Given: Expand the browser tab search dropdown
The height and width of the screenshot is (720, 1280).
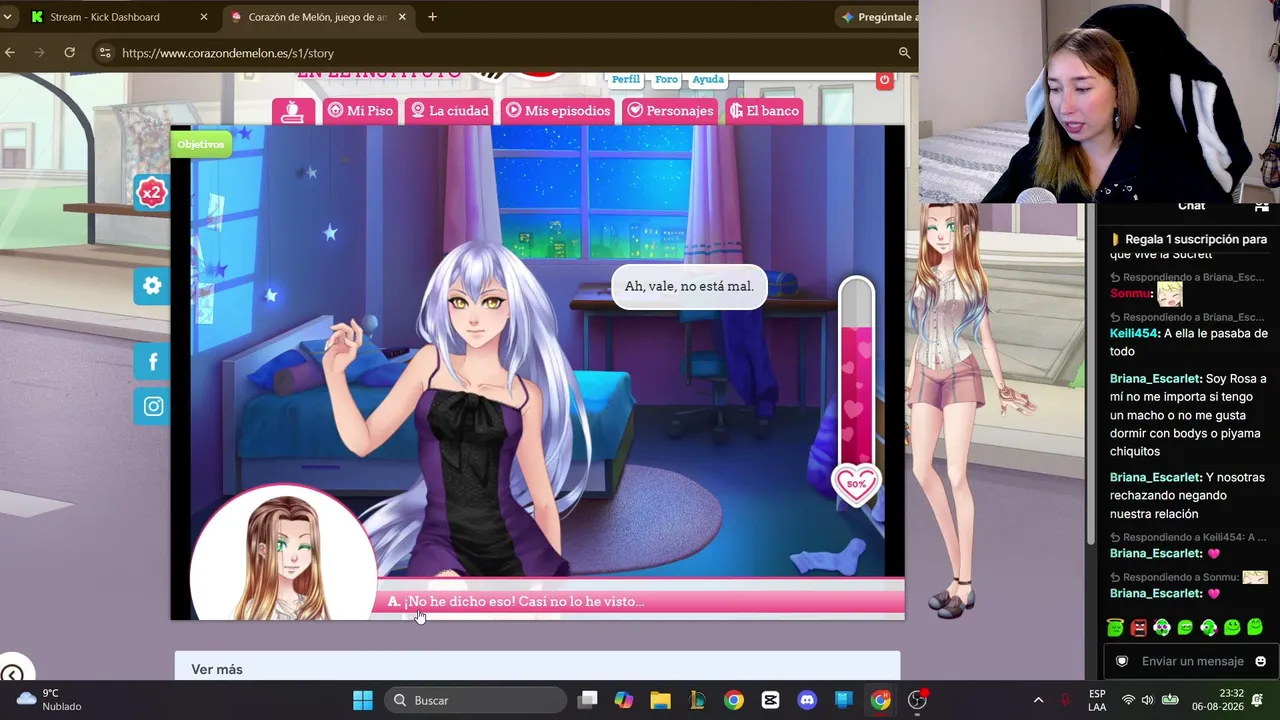Looking at the screenshot, I should point(7,17).
